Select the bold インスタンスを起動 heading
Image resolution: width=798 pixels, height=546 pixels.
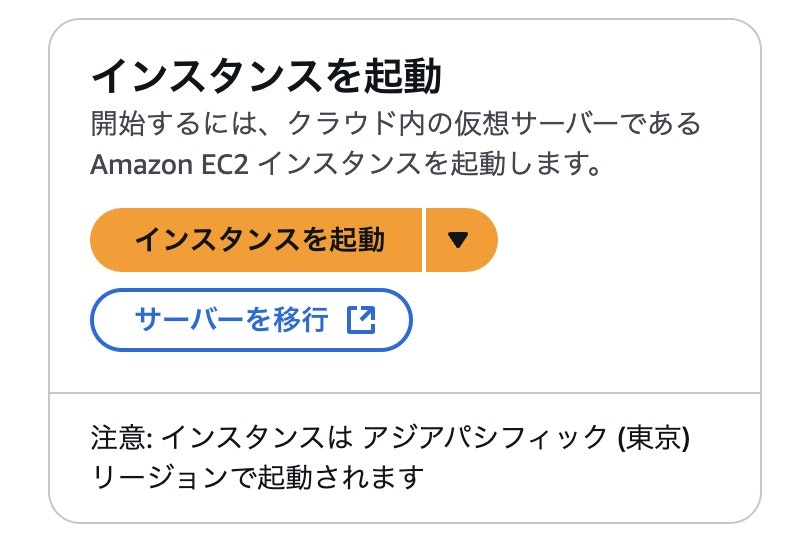point(266,75)
